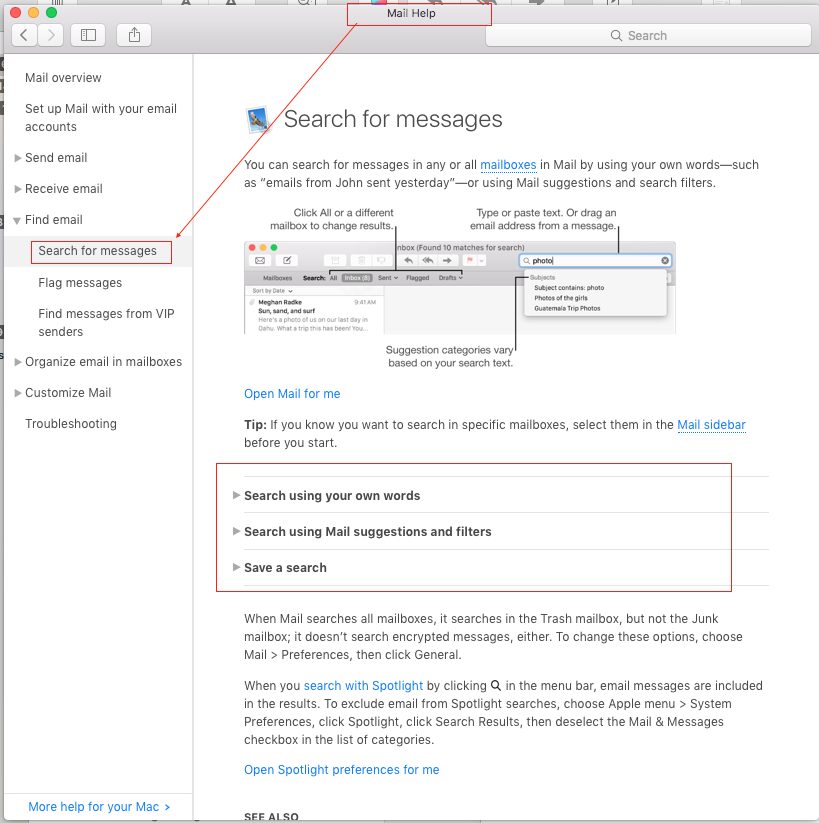819x823 pixels.
Task: Select the "Inbox (8)" scope filter
Action: point(356,279)
